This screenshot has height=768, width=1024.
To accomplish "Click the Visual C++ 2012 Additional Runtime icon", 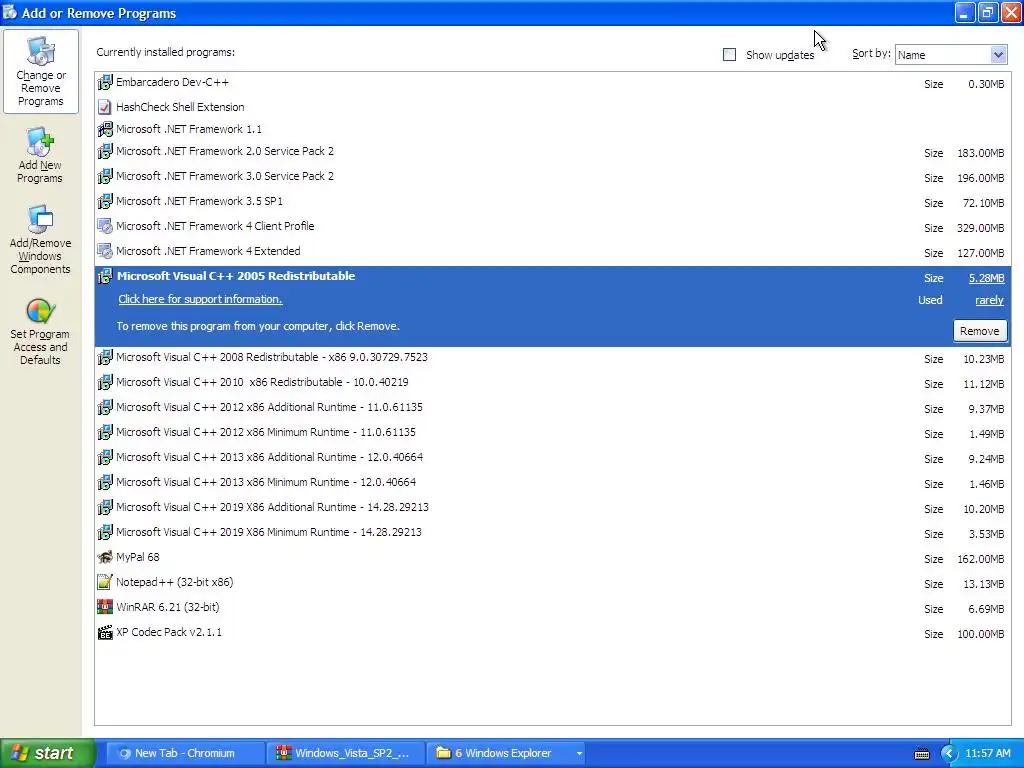I will [x=104, y=408].
